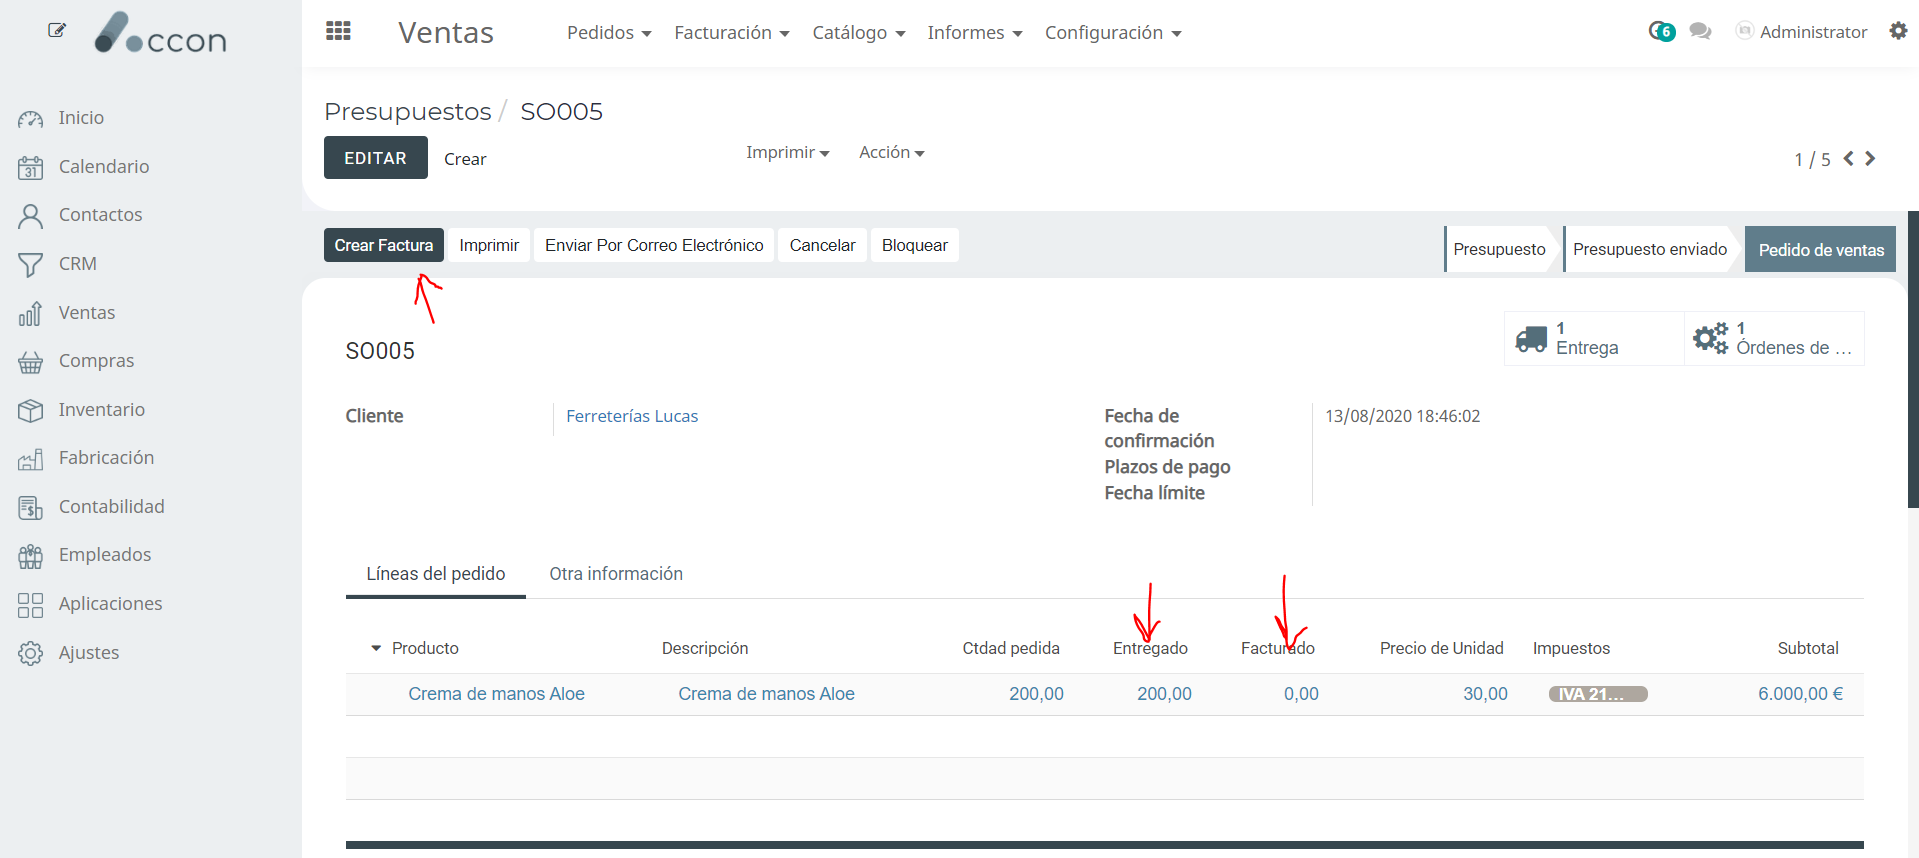
Task: Select Contabilidad in the sidebar menu
Action: 111,507
